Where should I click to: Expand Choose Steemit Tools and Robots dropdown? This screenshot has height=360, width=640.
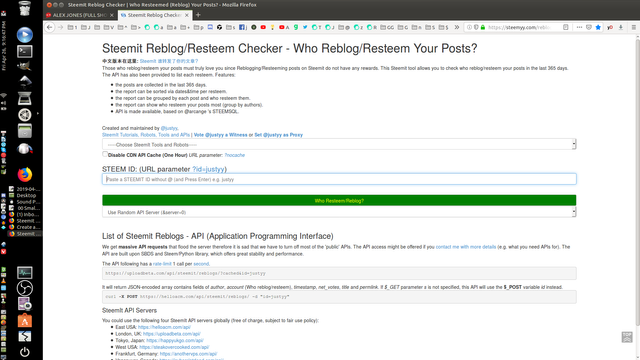click(339, 144)
